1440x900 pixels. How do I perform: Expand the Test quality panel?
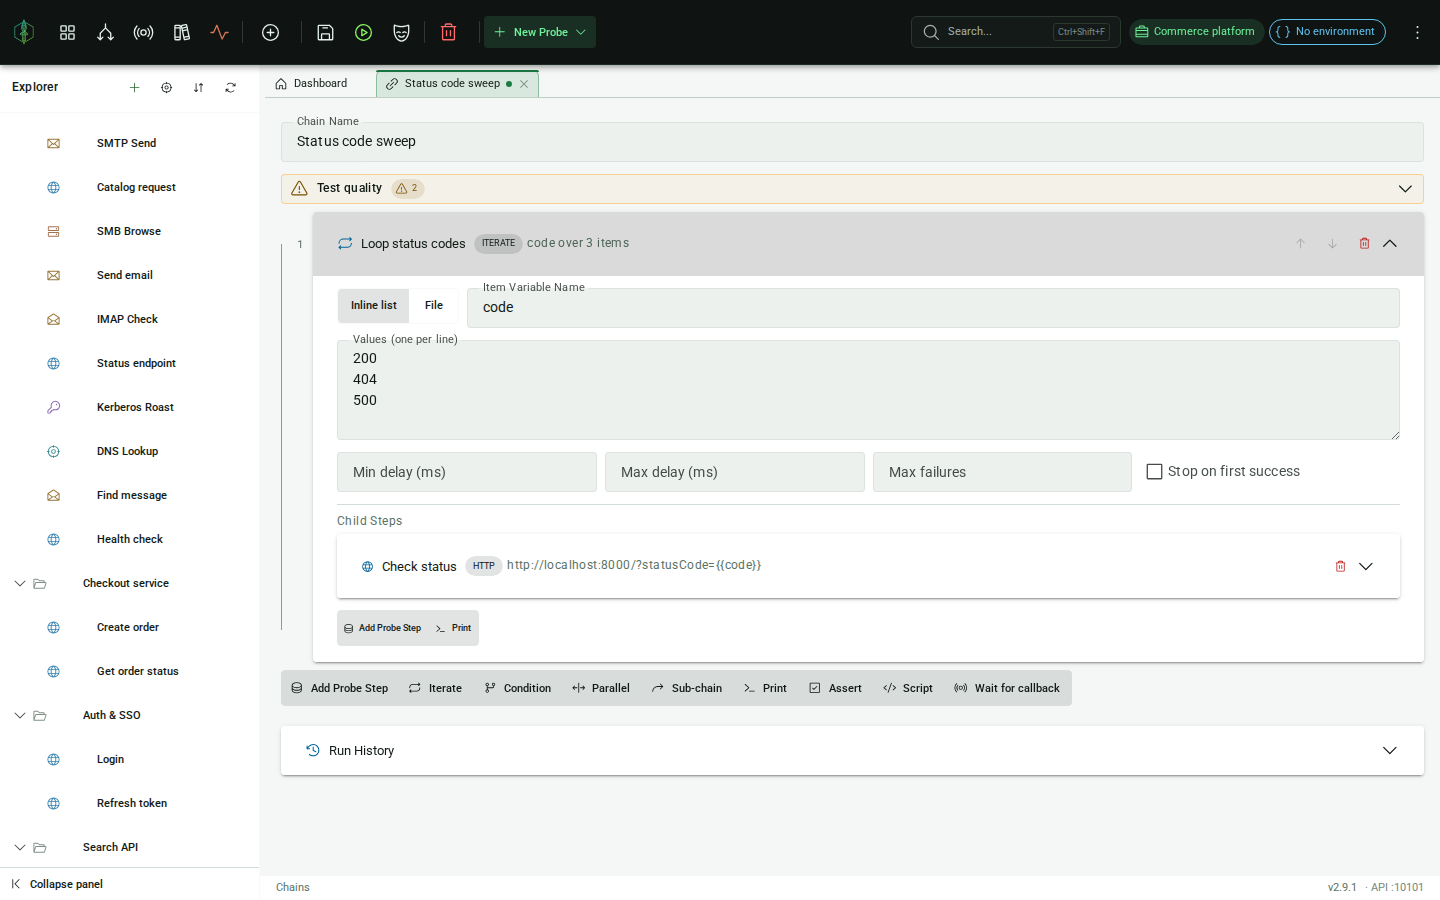[1405, 188]
